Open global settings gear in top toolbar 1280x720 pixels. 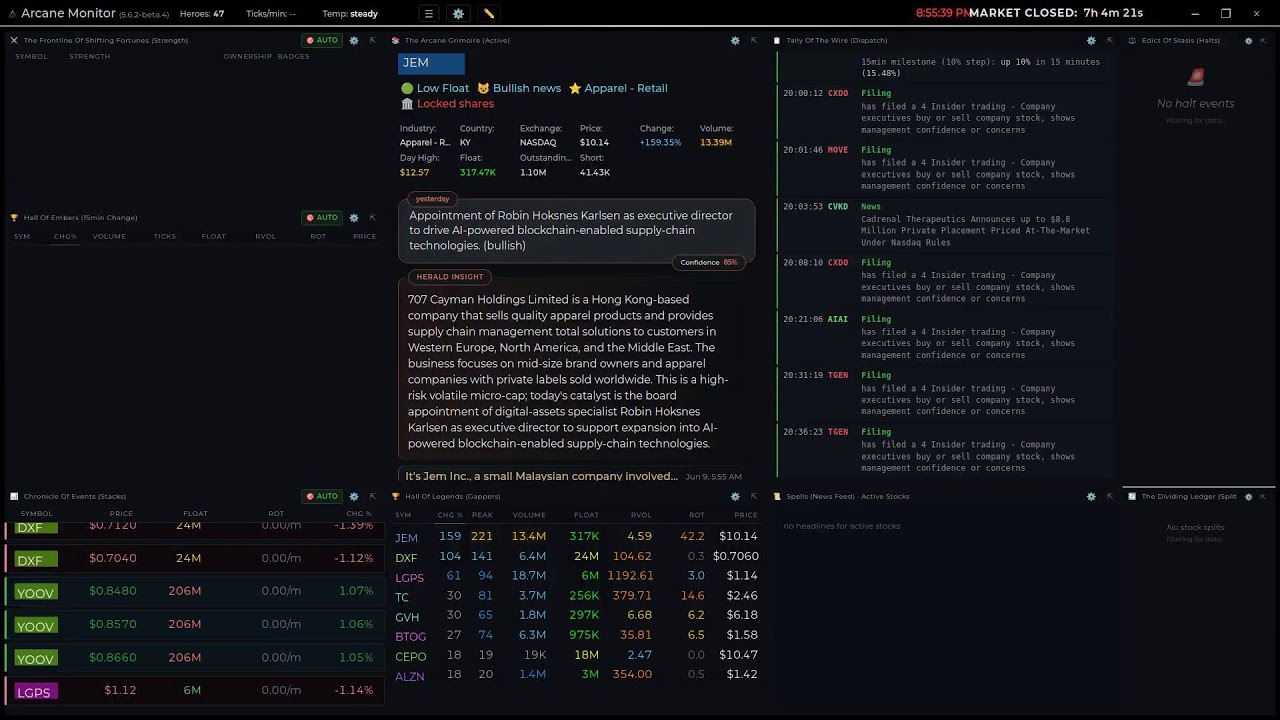coord(458,14)
